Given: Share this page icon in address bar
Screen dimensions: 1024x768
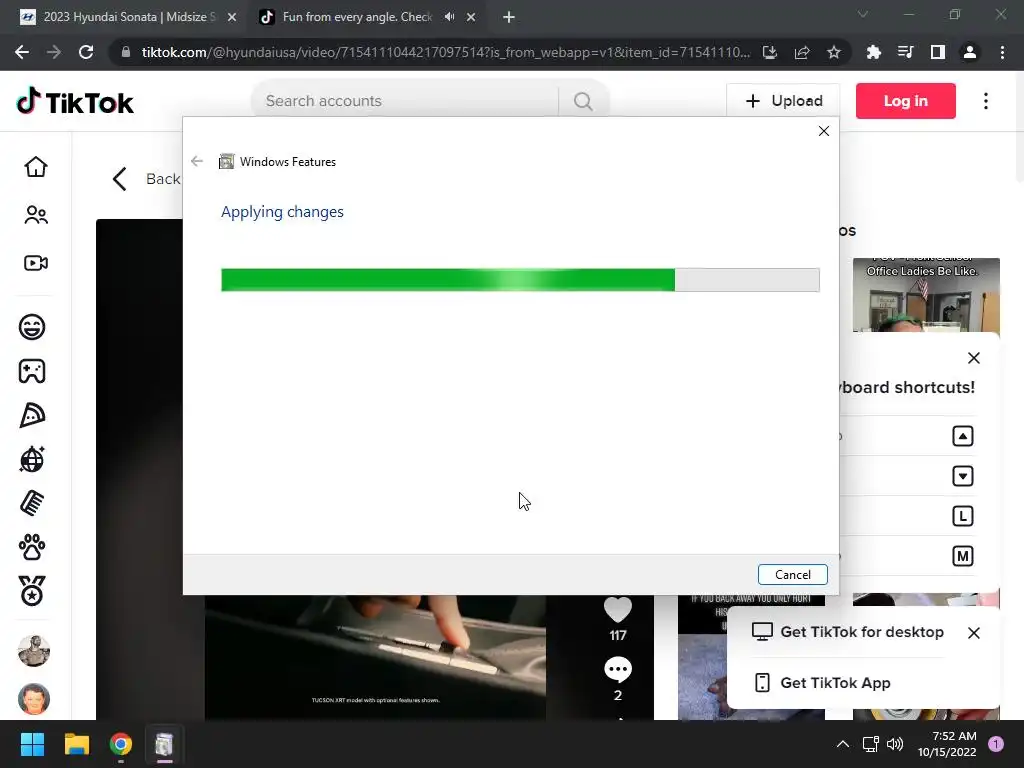Looking at the screenshot, I should point(802,52).
